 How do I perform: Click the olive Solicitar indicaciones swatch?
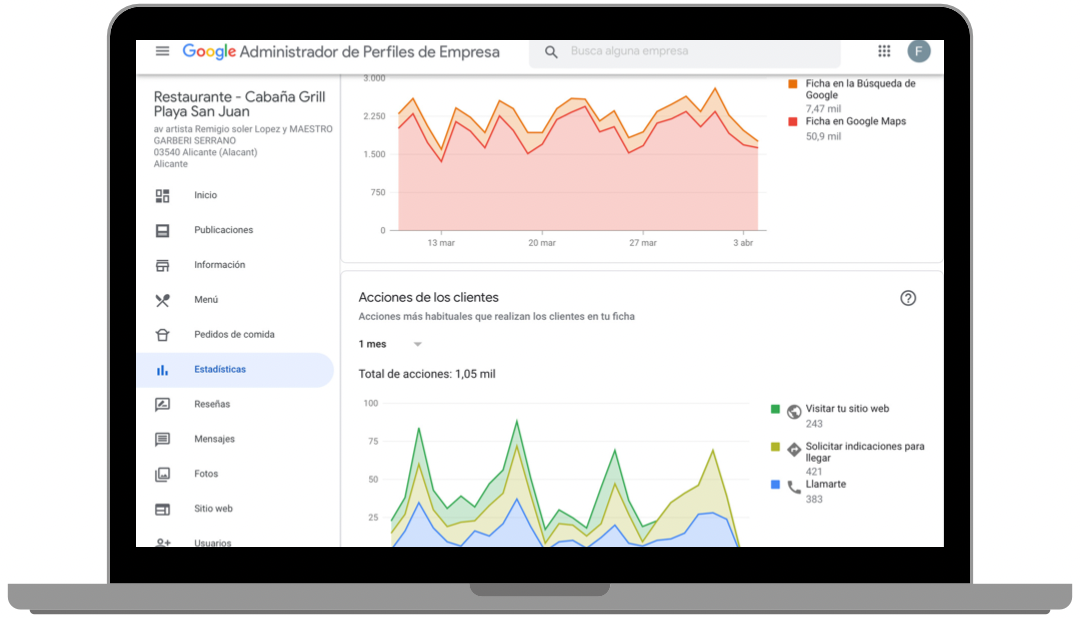[775, 447]
